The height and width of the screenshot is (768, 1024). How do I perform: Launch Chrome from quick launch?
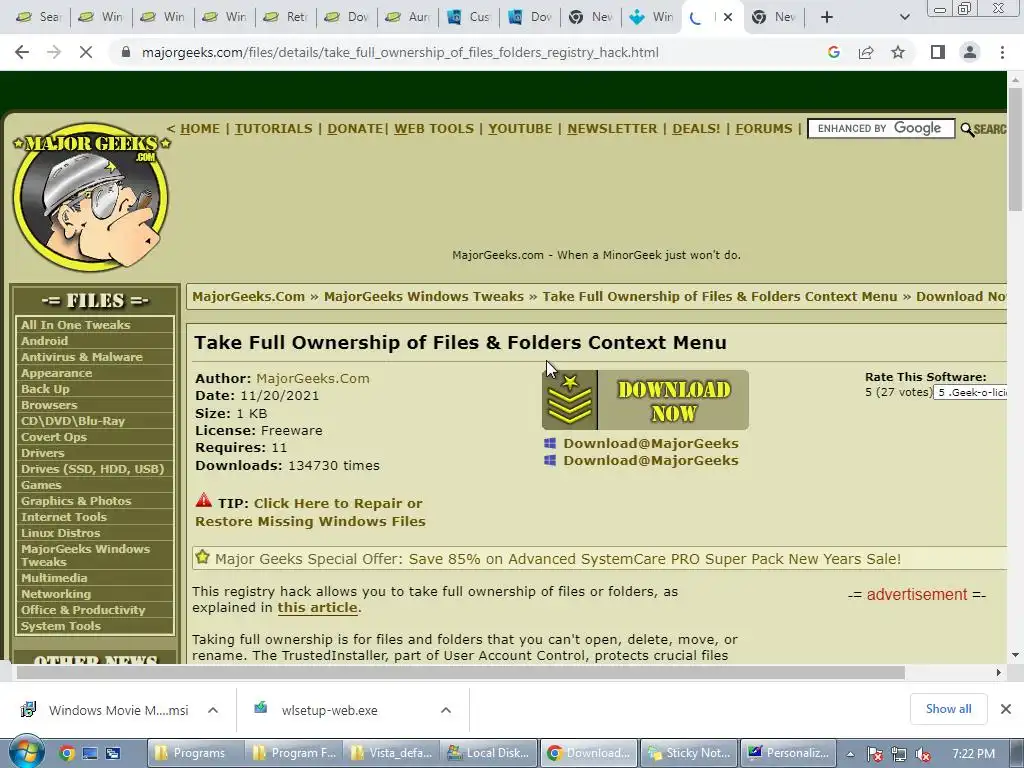point(66,753)
